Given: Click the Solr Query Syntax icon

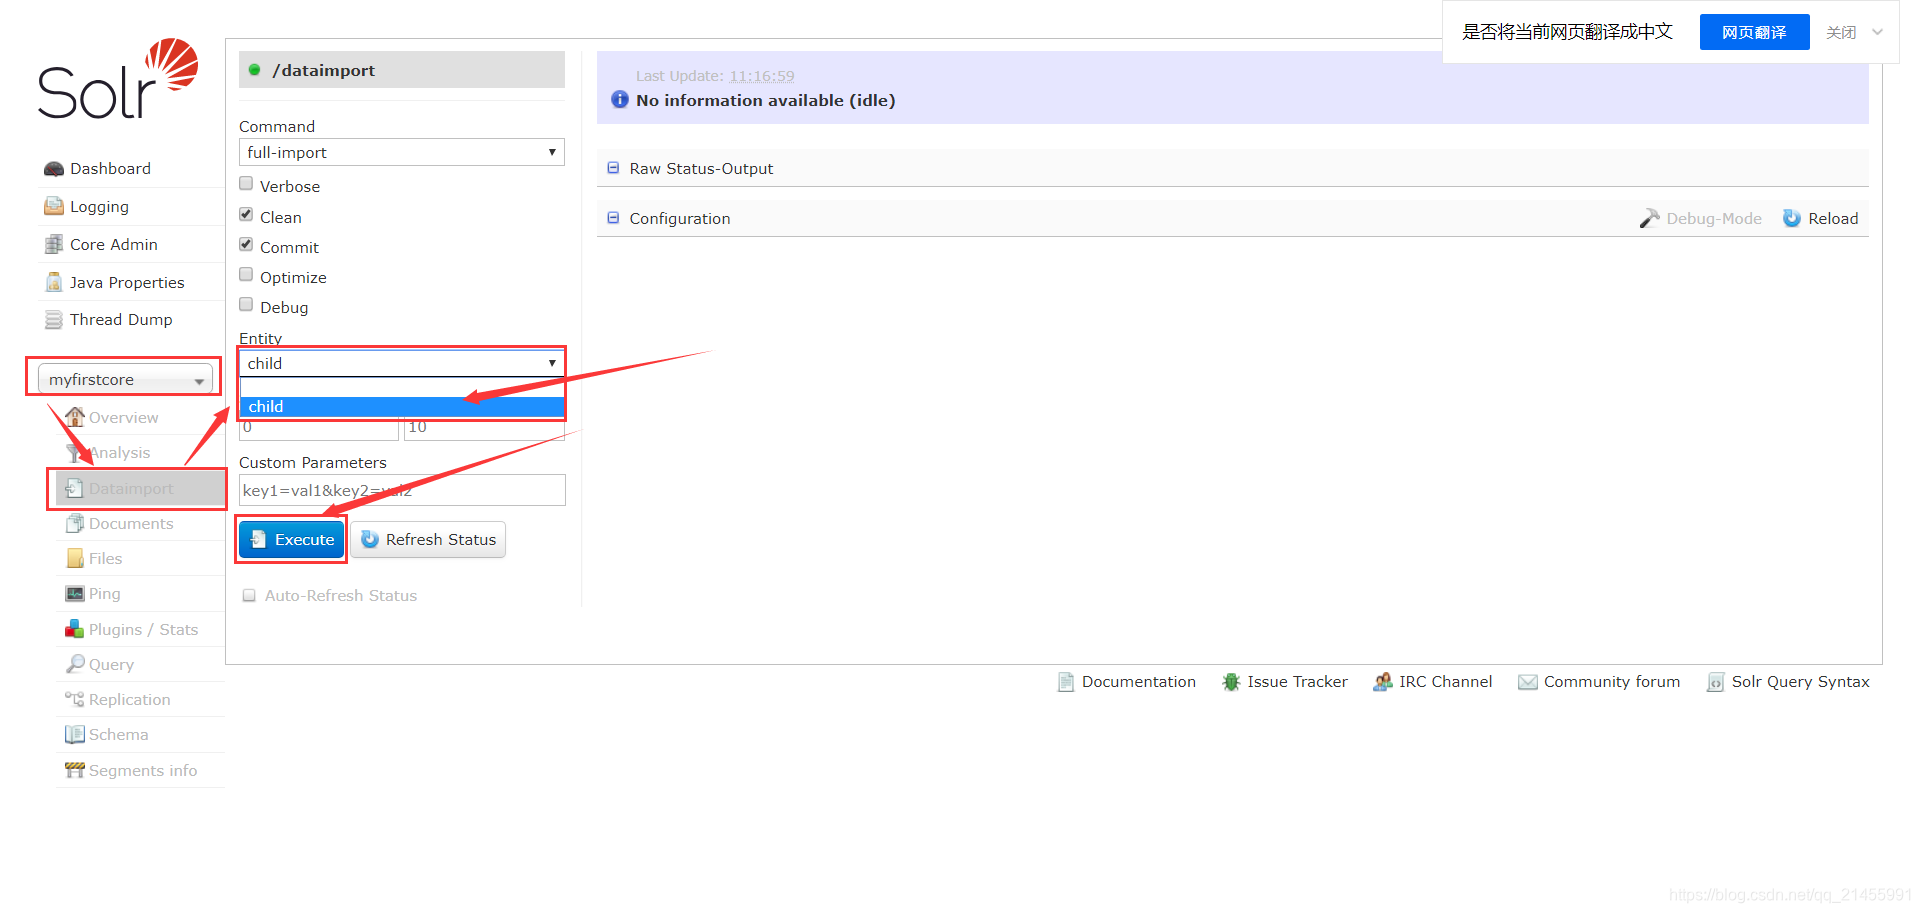Looking at the screenshot, I should [1715, 682].
